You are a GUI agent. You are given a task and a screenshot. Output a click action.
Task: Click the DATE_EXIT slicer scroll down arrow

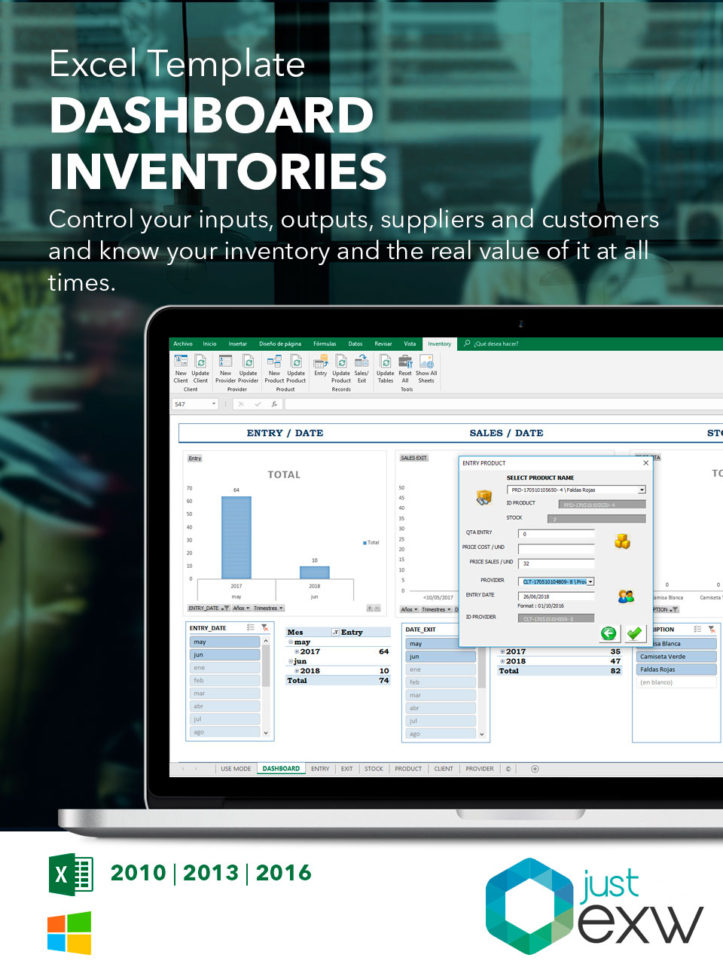[x=482, y=734]
